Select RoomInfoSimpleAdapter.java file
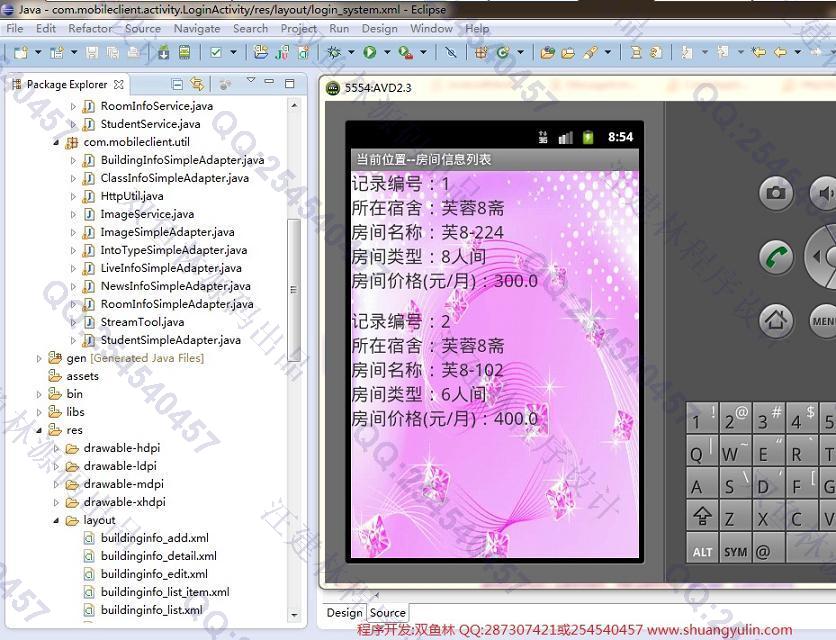Screen dimensions: 836x640 click(176, 304)
